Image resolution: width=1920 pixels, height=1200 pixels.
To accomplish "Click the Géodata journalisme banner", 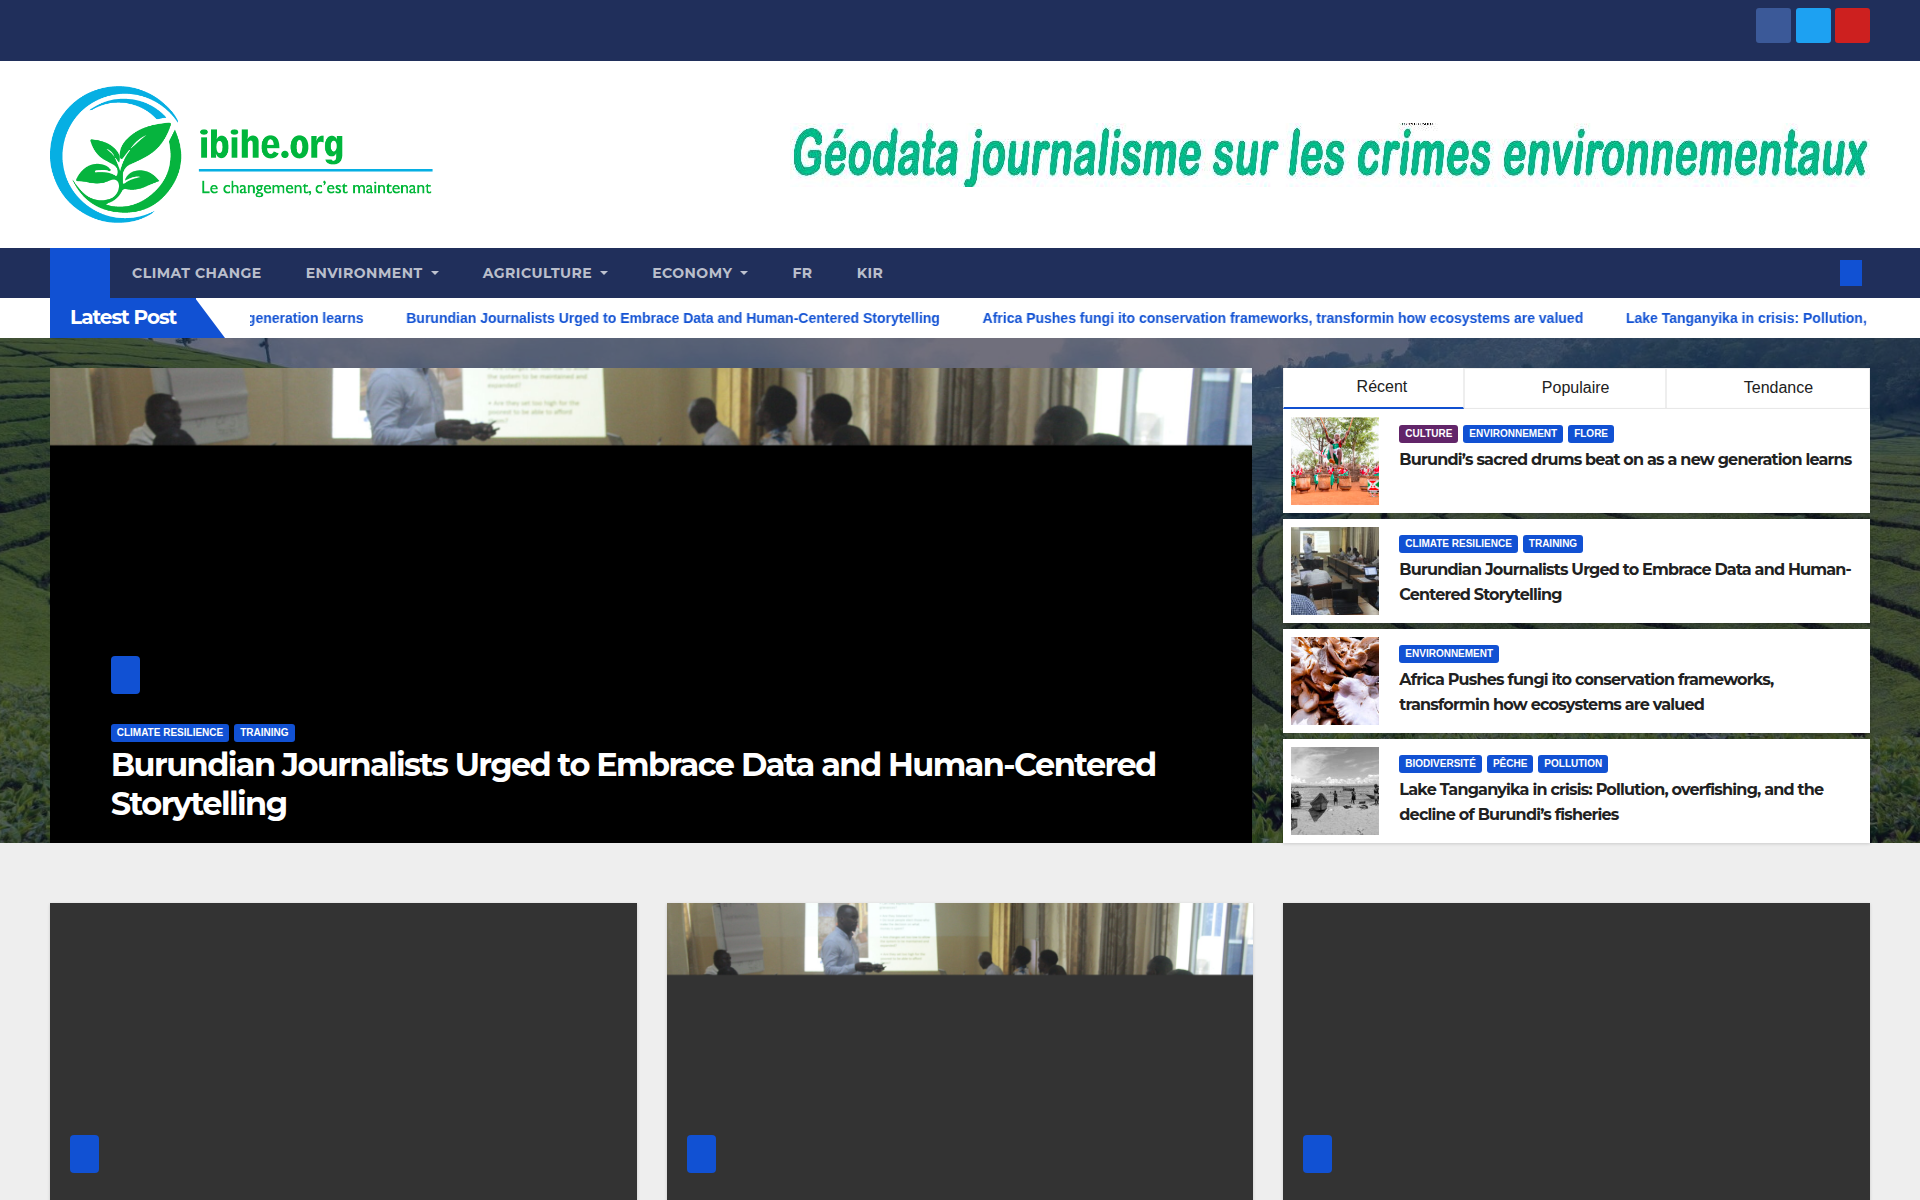I will coord(1330,155).
